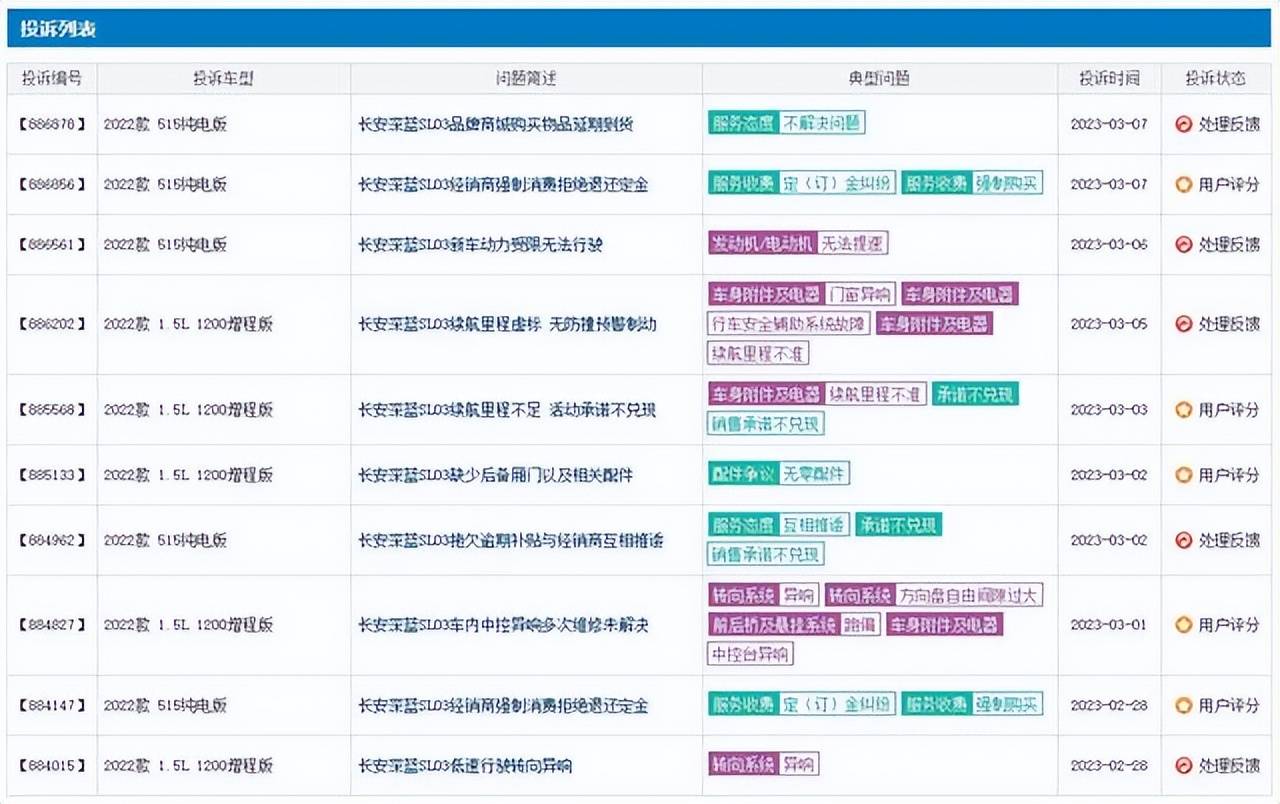Open row 886856 complaint 经销商强制消费拒绝退还定金
Viewport: 1280px width, 804px height.
click(x=503, y=185)
